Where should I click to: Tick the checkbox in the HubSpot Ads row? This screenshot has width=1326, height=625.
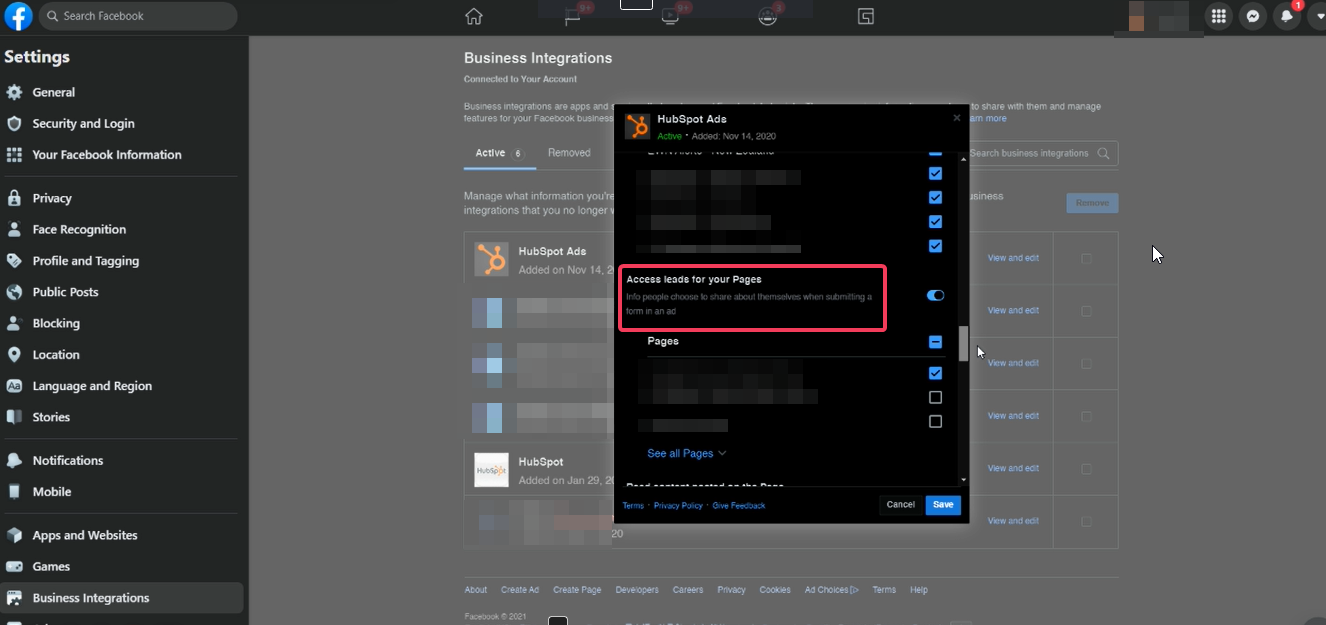click(1086, 258)
